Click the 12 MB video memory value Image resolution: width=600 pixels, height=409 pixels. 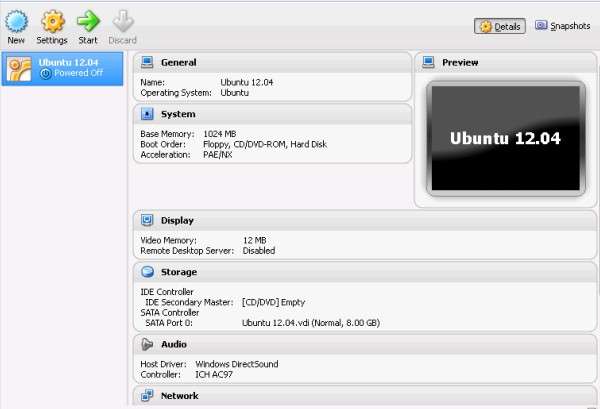(254, 240)
